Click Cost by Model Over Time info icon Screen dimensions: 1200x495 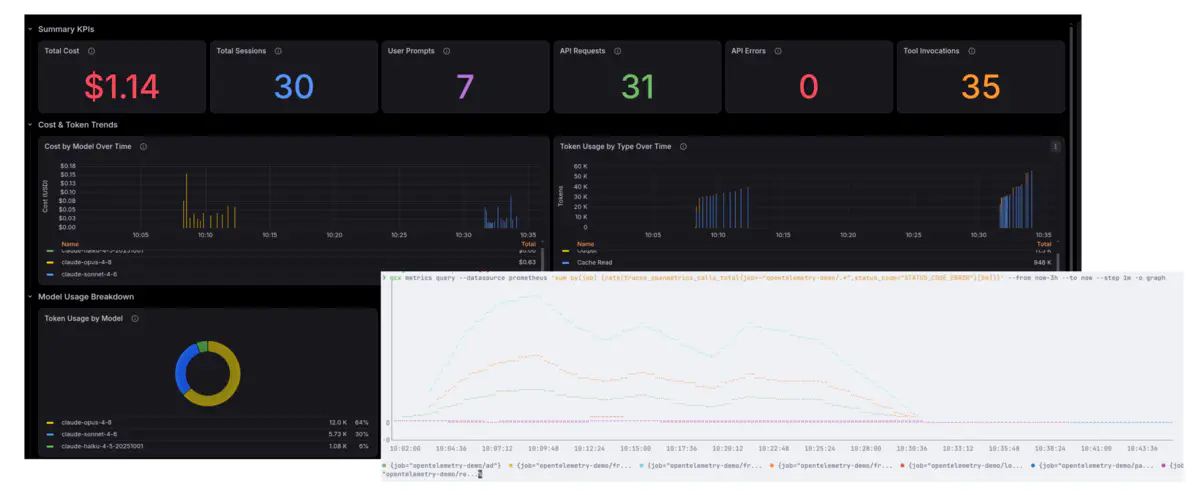[x=143, y=147]
